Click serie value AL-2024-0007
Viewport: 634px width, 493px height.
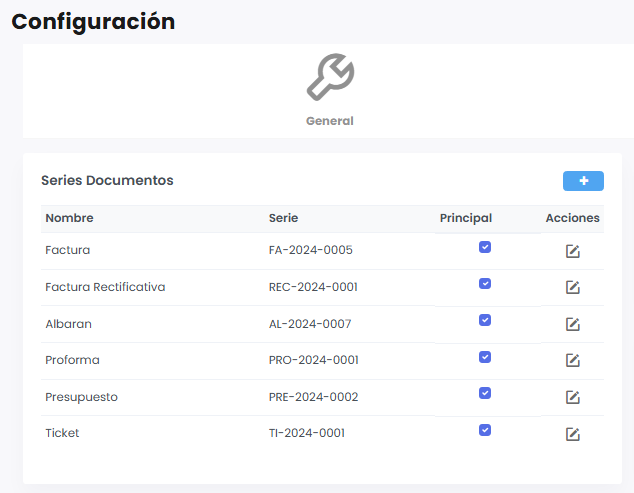point(310,324)
